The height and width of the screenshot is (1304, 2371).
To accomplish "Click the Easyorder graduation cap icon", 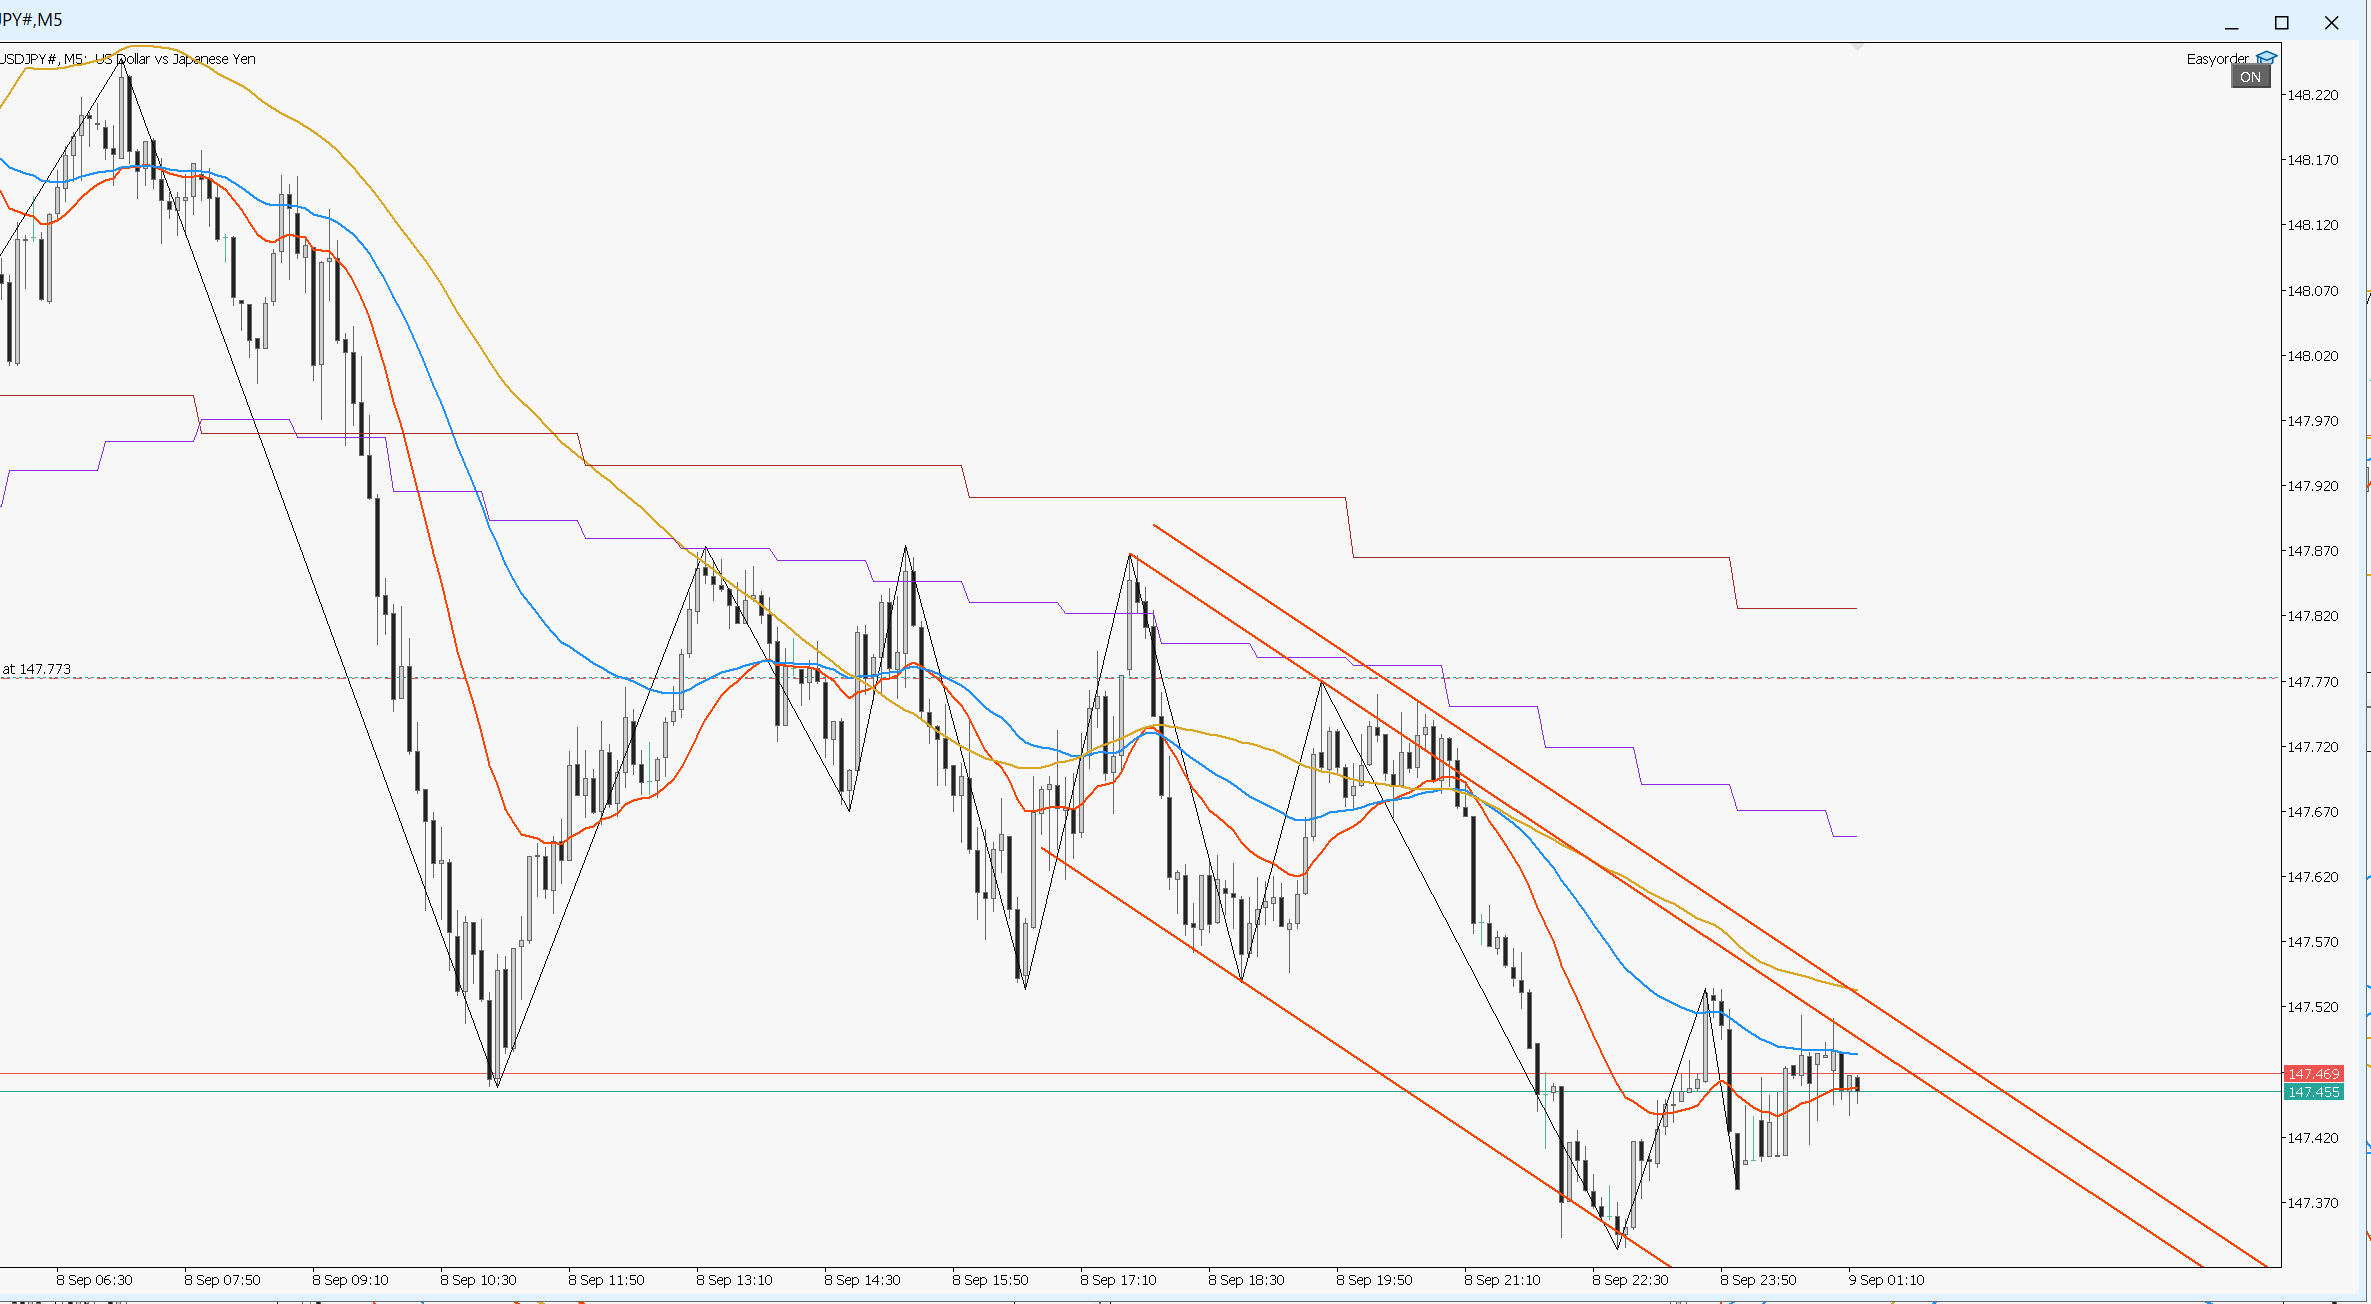I will click(2266, 58).
